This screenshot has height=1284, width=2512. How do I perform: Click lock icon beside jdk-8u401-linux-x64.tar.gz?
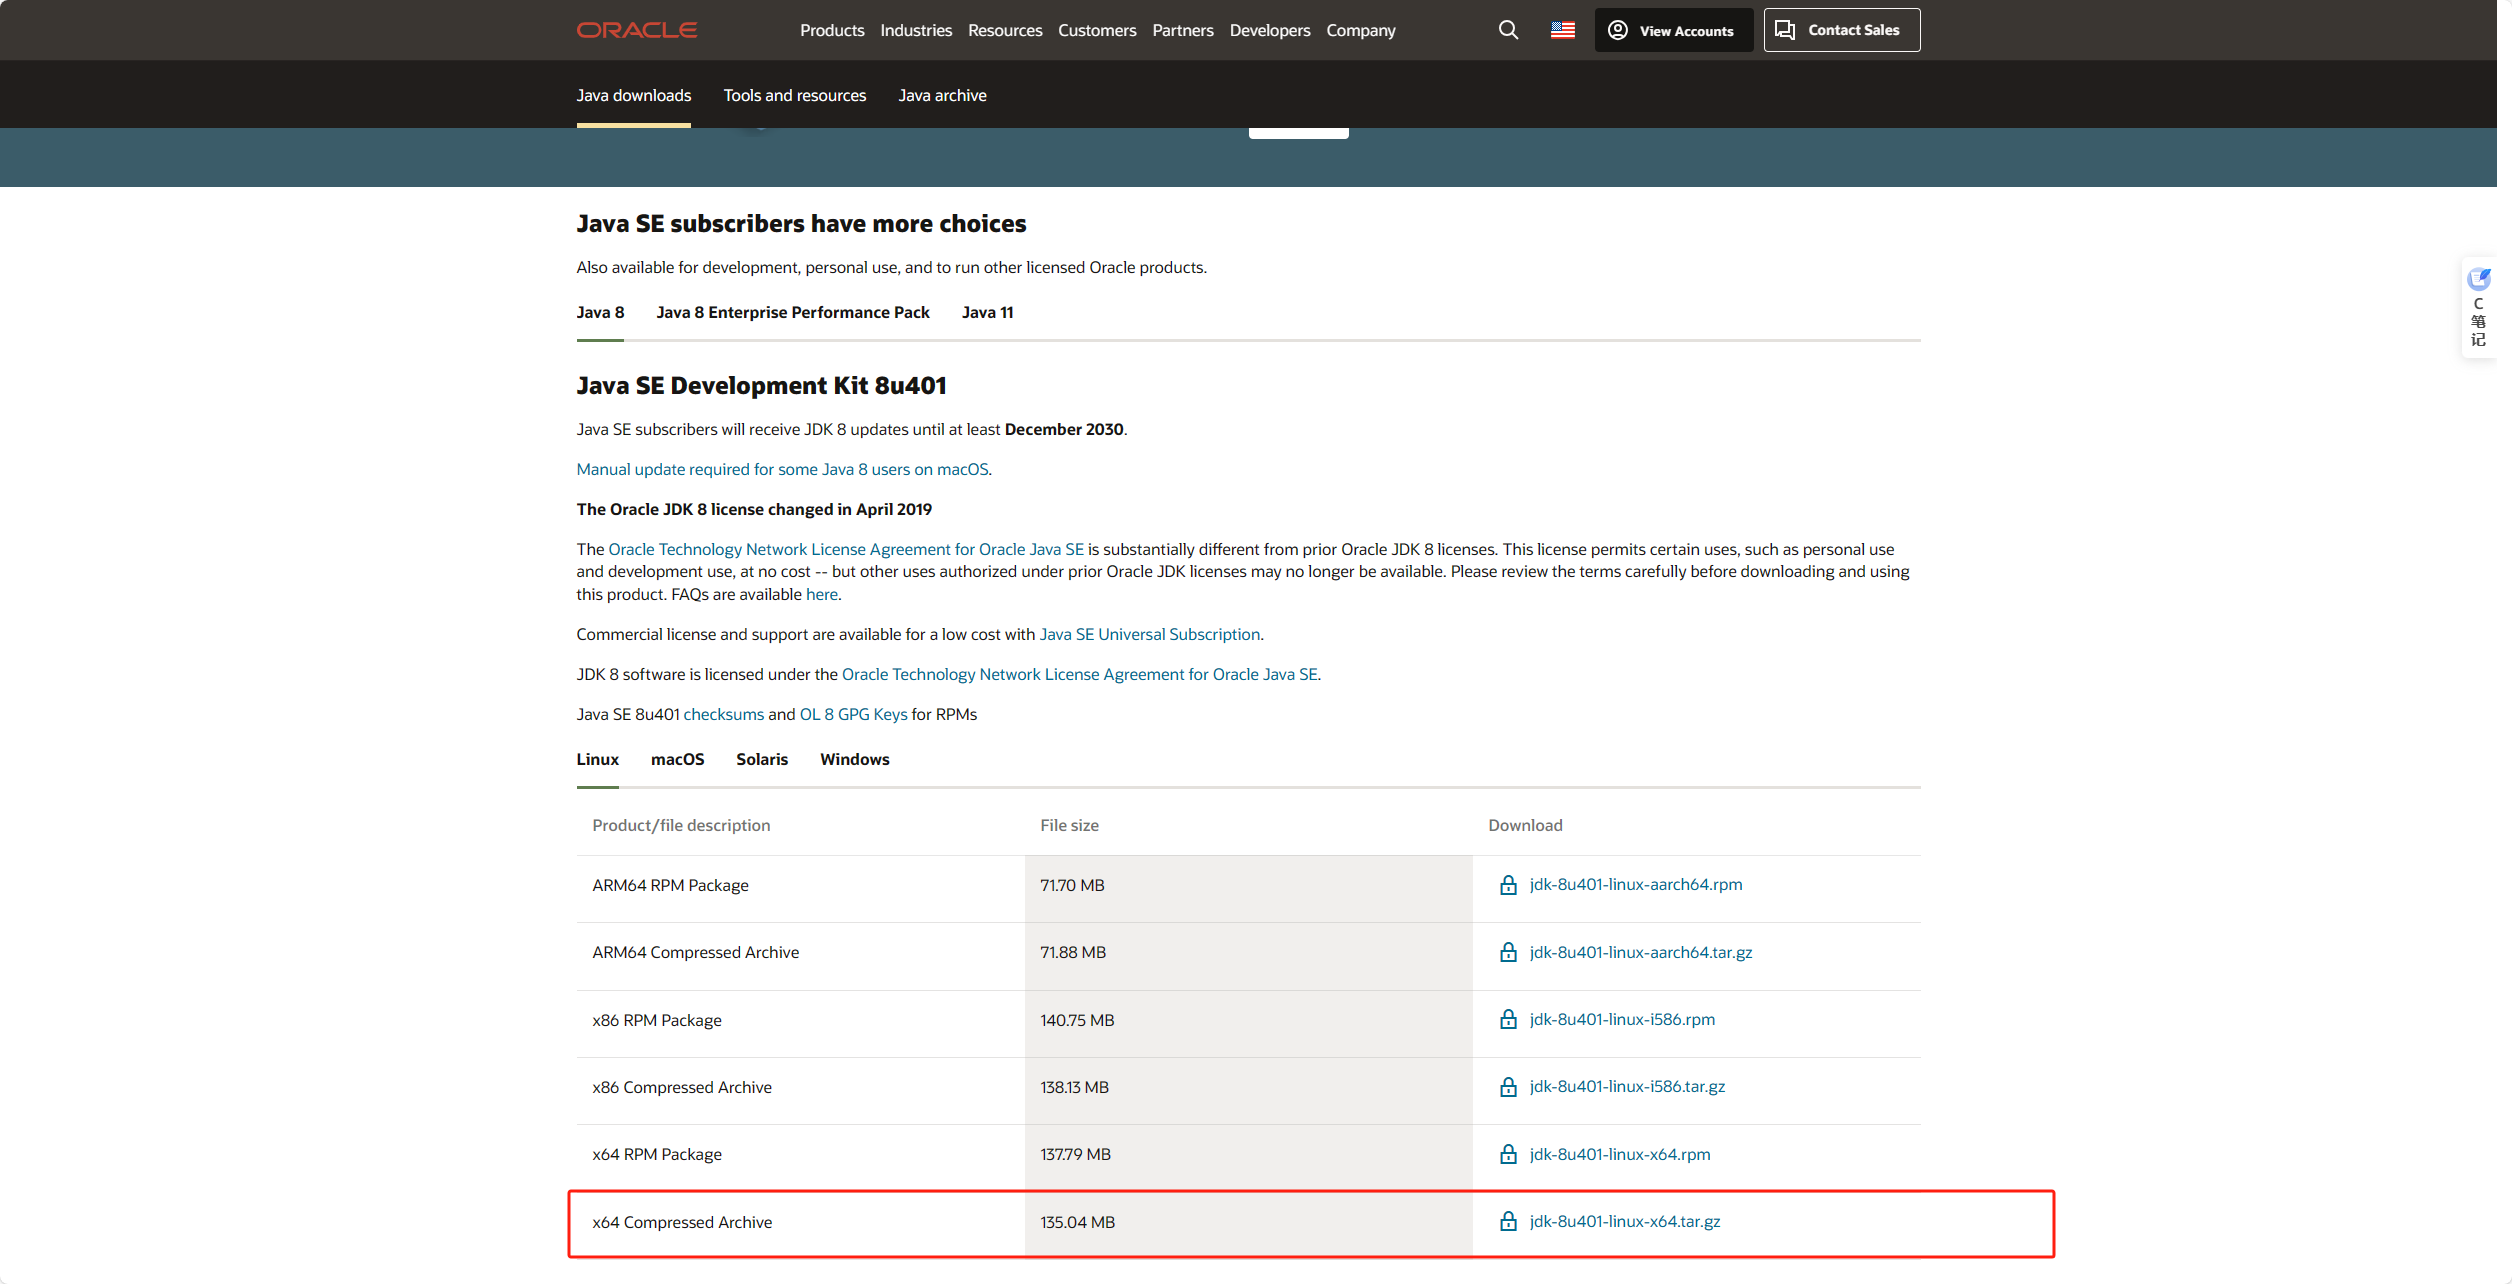[x=1508, y=1222]
